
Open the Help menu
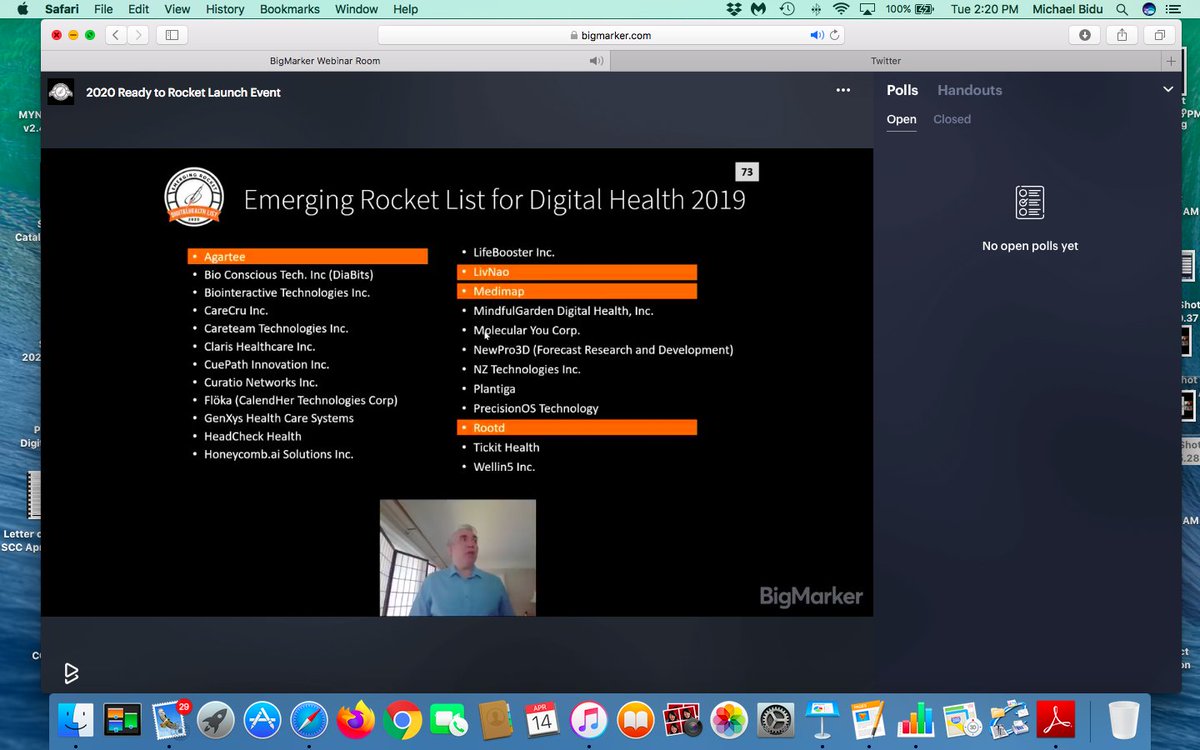pos(405,9)
